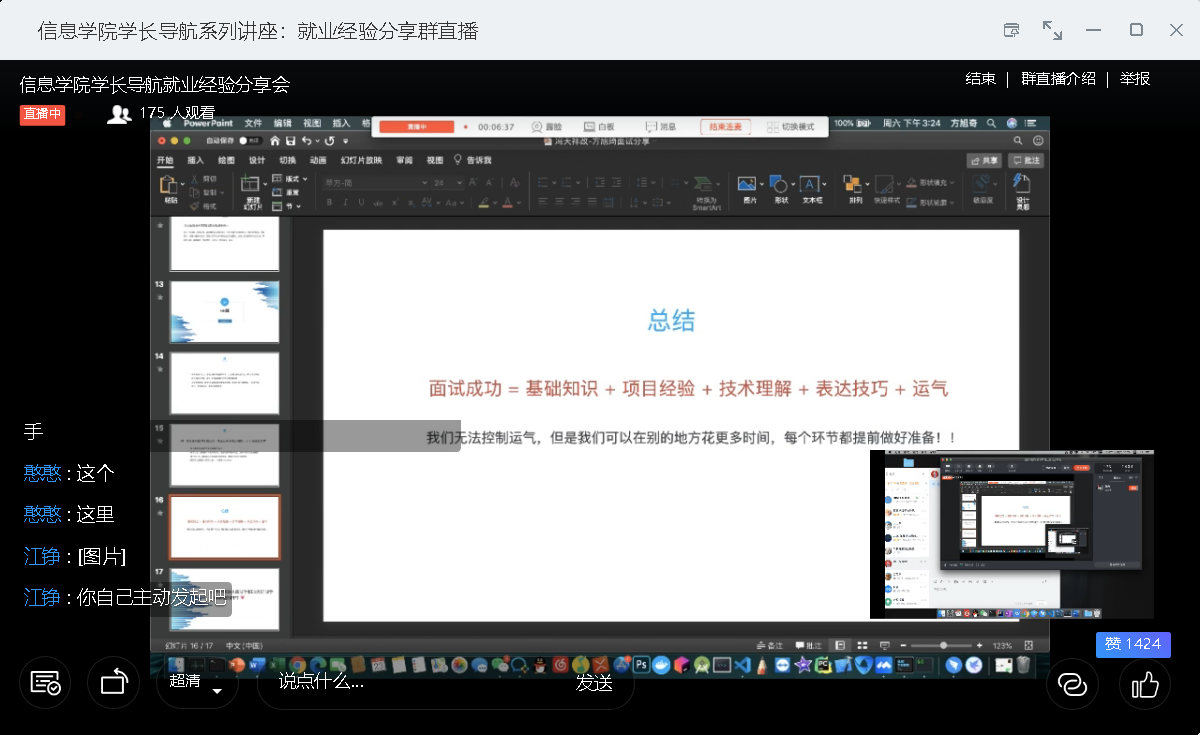Open the checklist note icon at bottom left
This screenshot has width=1200, height=735.
[45, 683]
